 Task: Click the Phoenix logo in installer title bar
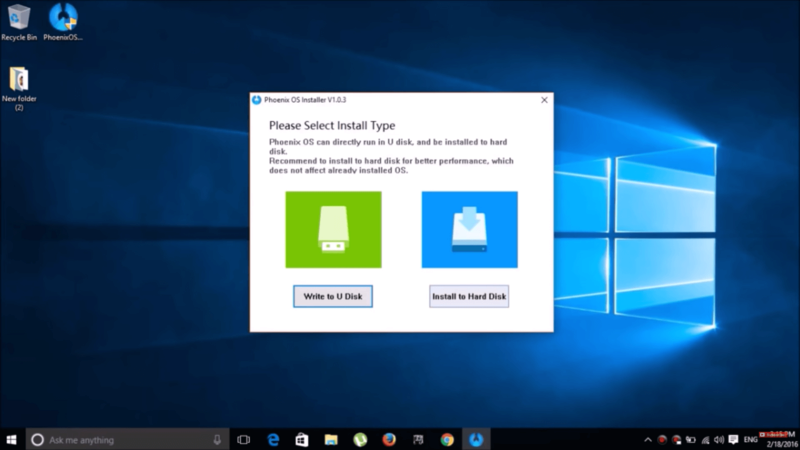(257, 100)
